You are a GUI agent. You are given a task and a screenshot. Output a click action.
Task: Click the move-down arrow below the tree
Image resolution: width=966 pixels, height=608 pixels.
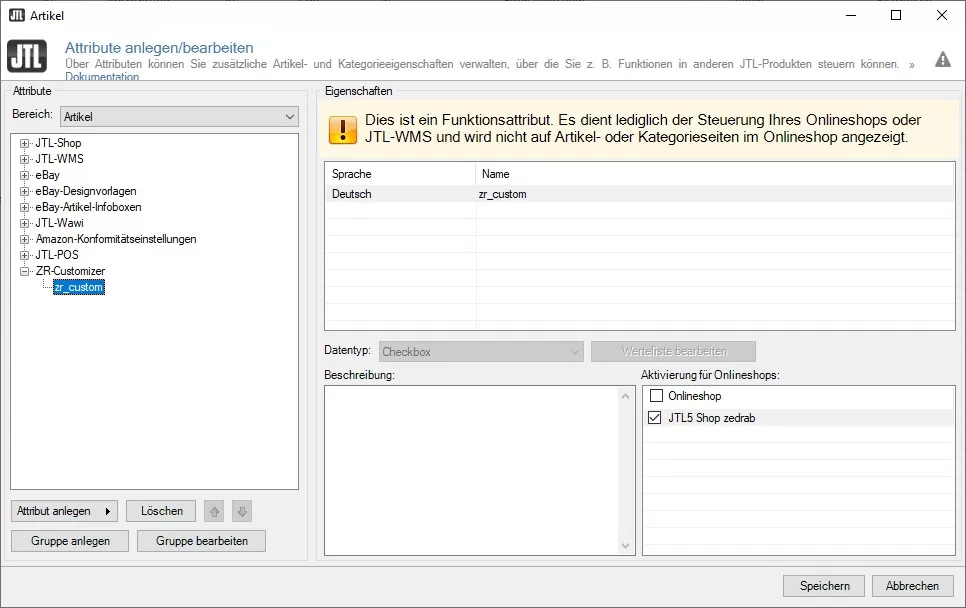(x=241, y=511)
